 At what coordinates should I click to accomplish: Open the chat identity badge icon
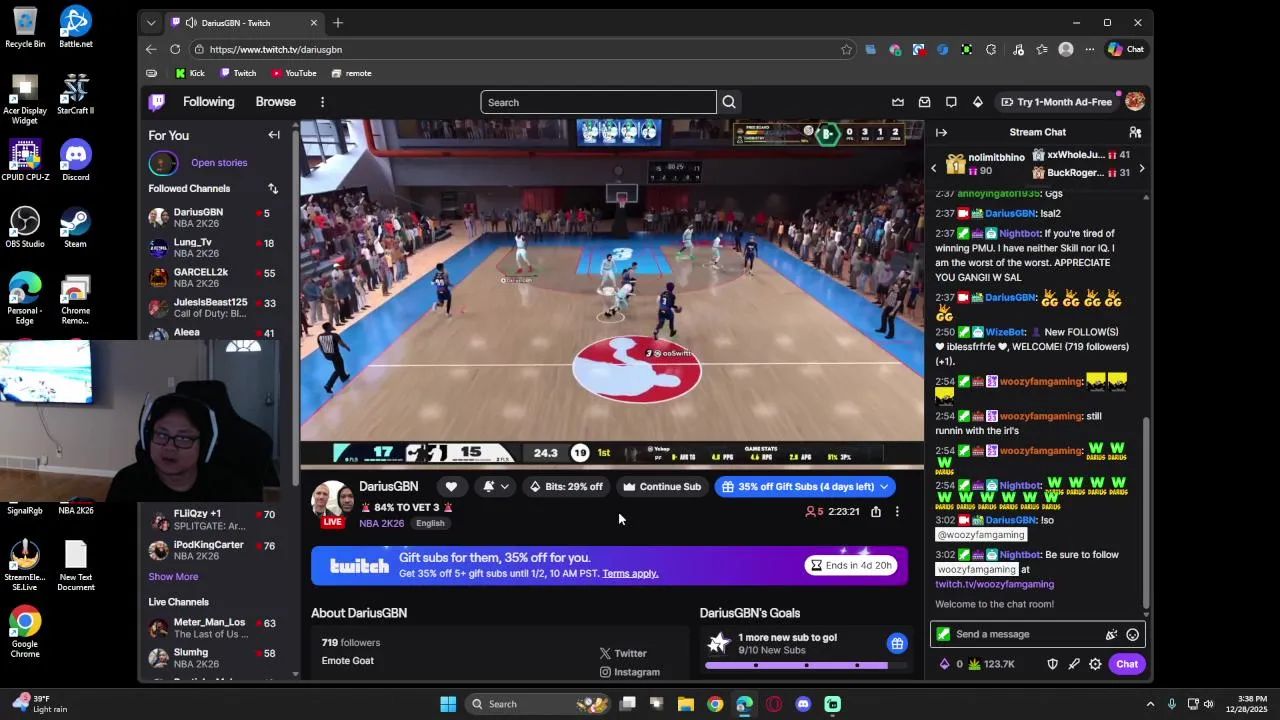943,634
